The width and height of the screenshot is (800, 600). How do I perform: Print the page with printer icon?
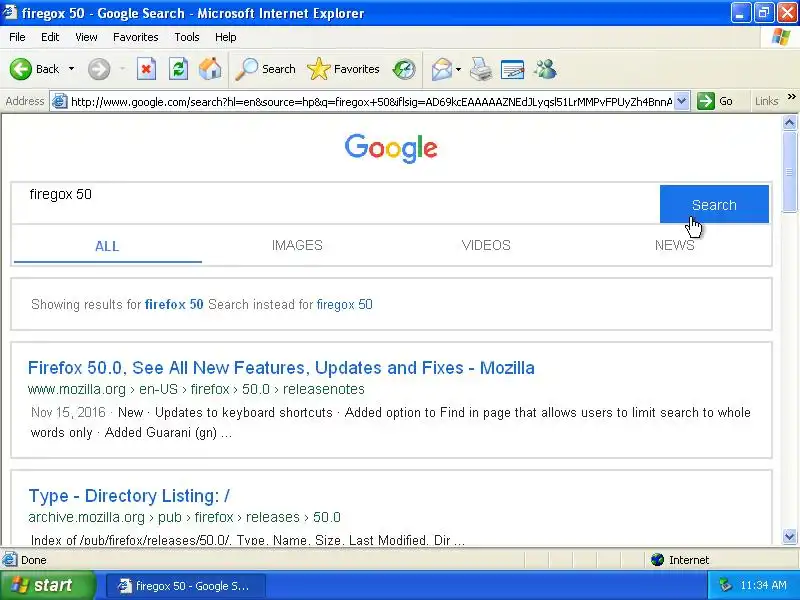(481, 69)
